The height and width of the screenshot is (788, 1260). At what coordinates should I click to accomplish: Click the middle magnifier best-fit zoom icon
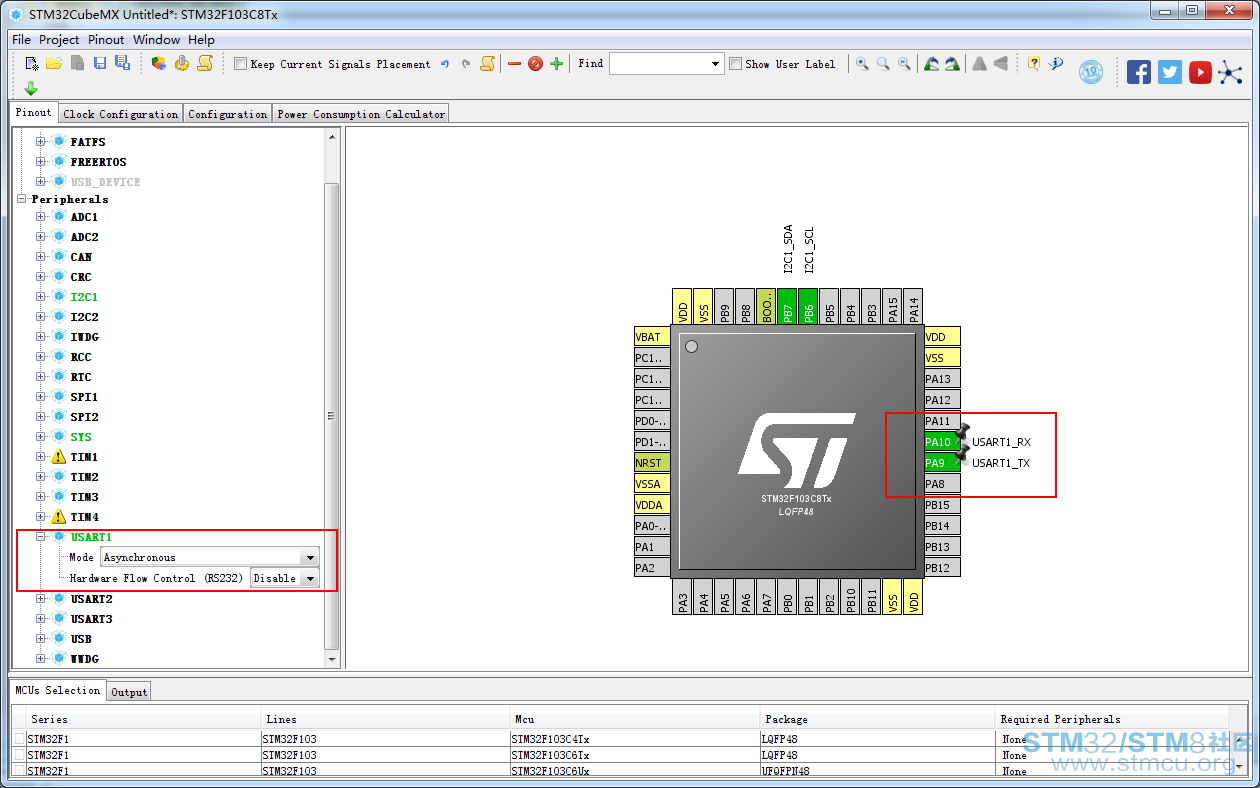[x=883, y=63]
